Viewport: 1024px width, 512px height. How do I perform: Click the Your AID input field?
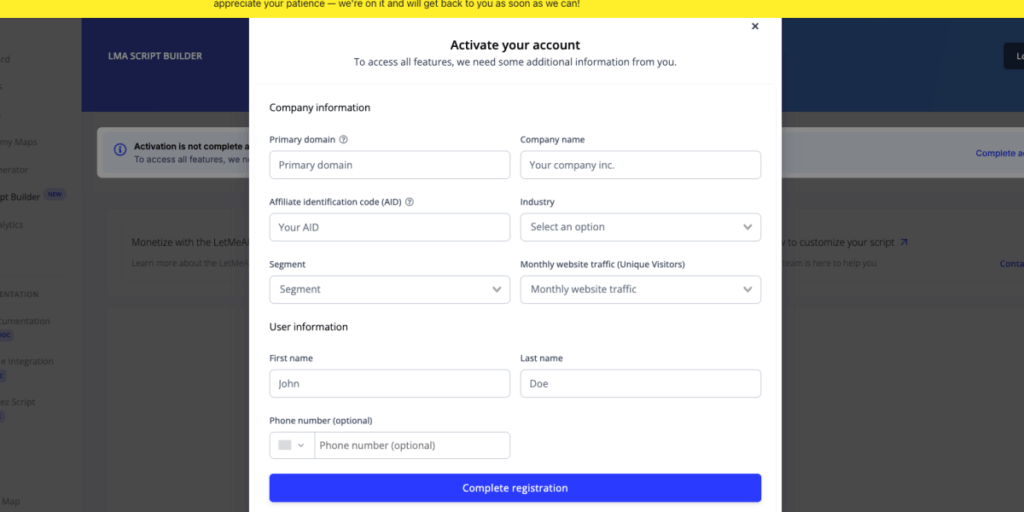pos(390,227)
